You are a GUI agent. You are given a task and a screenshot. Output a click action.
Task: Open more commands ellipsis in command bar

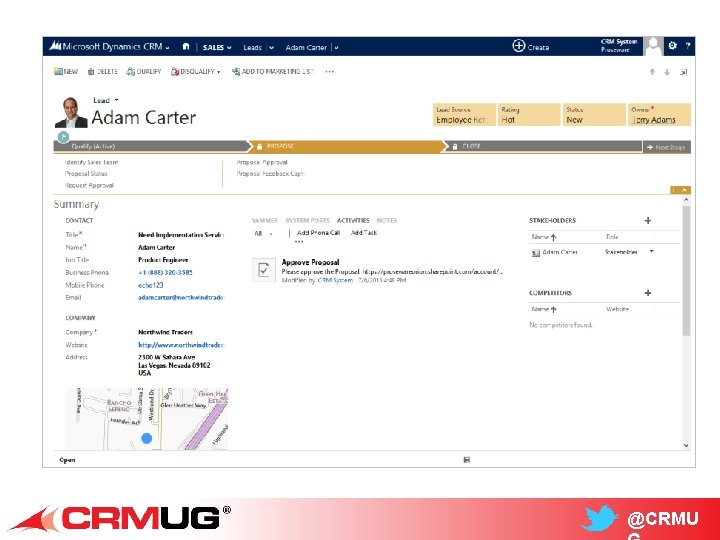pos(329,72)
